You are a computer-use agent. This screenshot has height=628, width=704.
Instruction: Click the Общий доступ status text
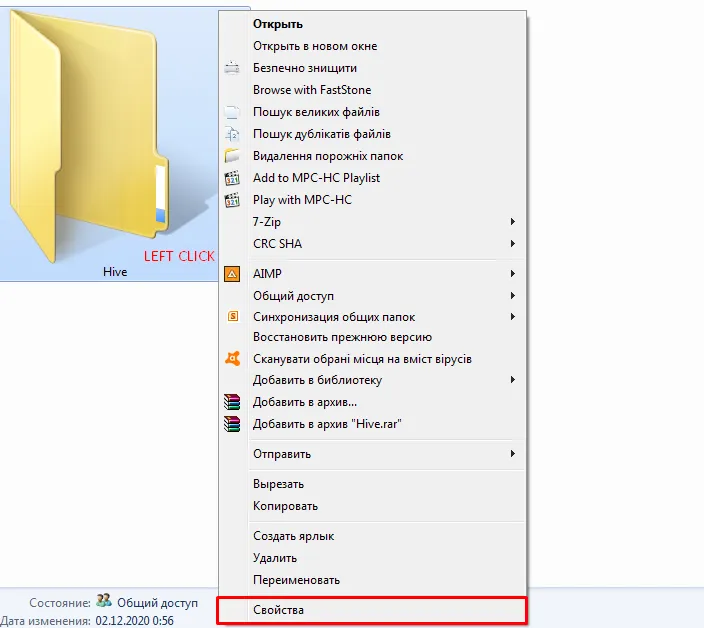[157, 603]
